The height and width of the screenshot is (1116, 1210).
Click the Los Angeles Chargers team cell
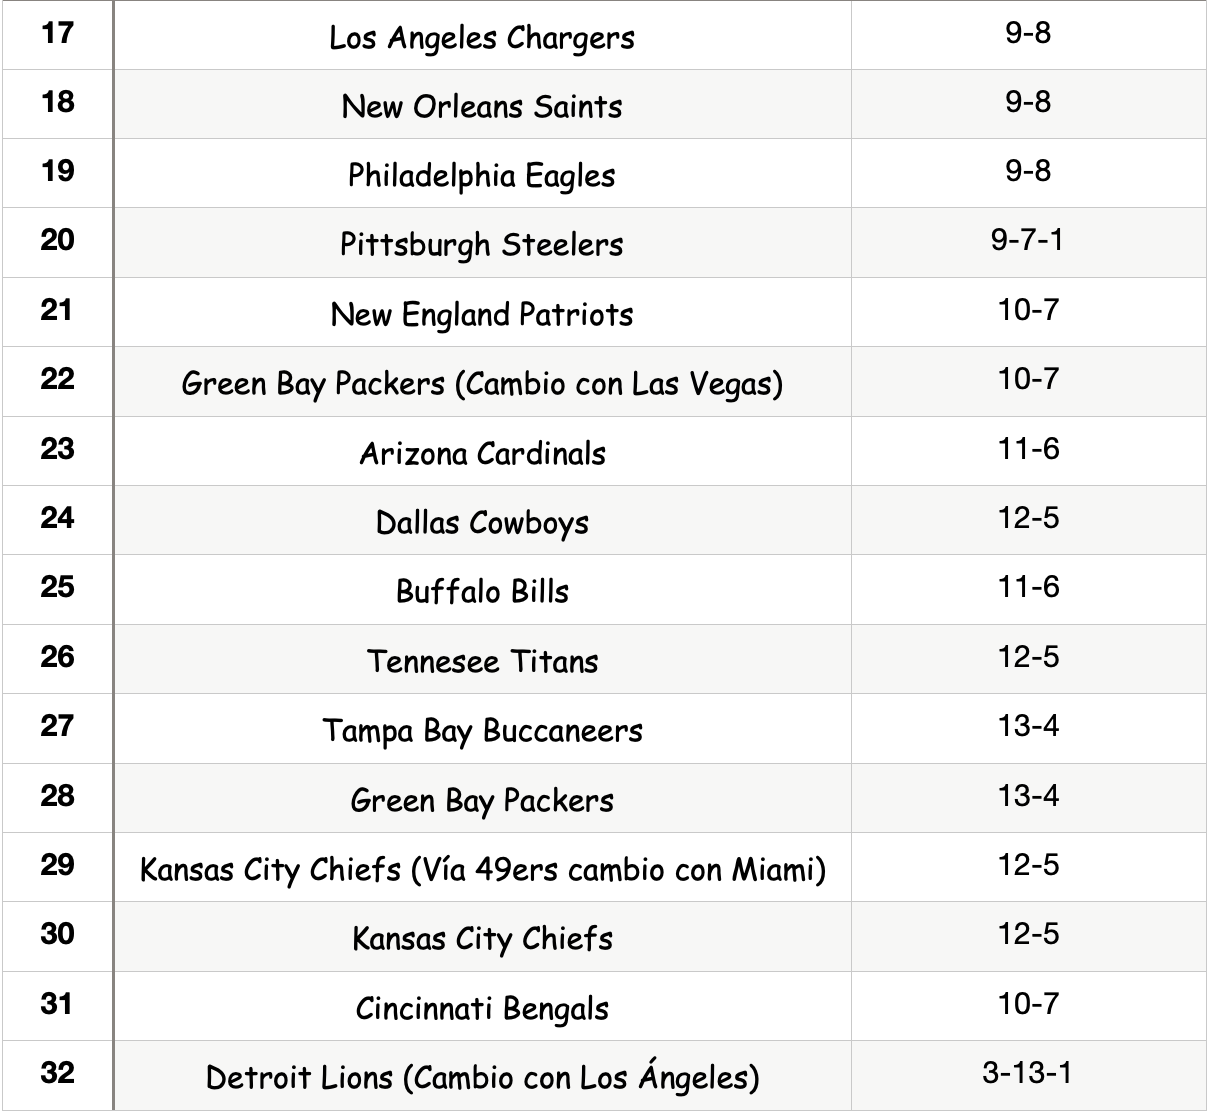[x=482, y=38]
